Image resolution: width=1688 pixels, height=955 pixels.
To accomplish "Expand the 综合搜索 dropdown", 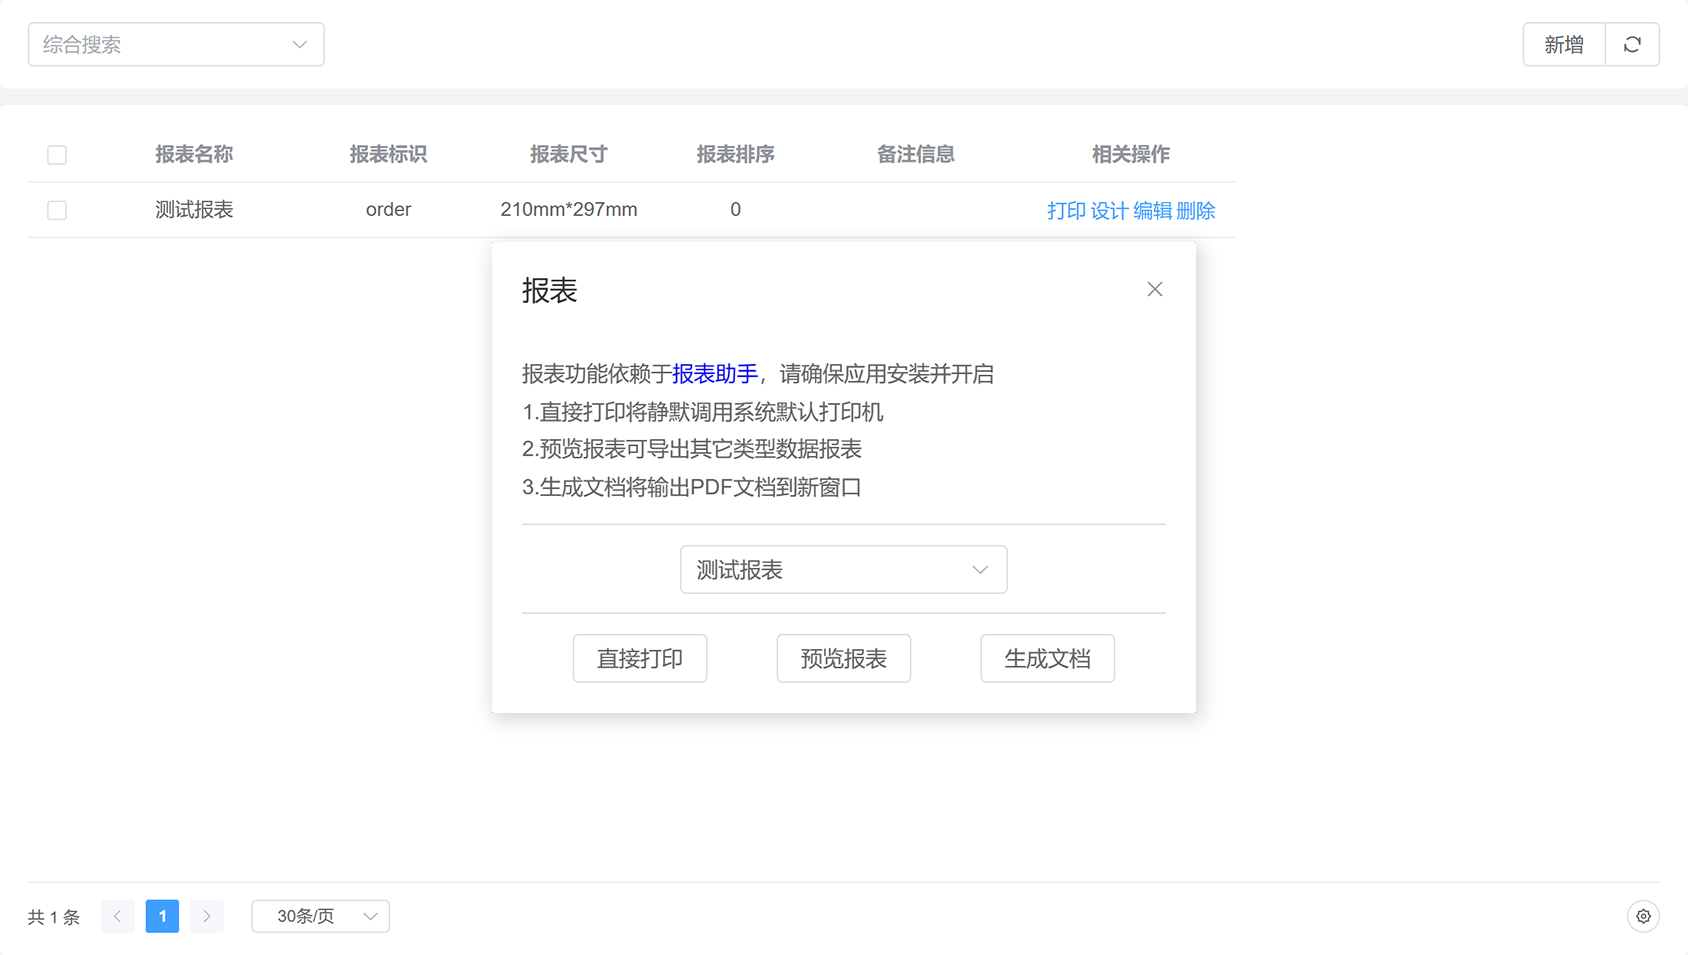I will 176,45.
